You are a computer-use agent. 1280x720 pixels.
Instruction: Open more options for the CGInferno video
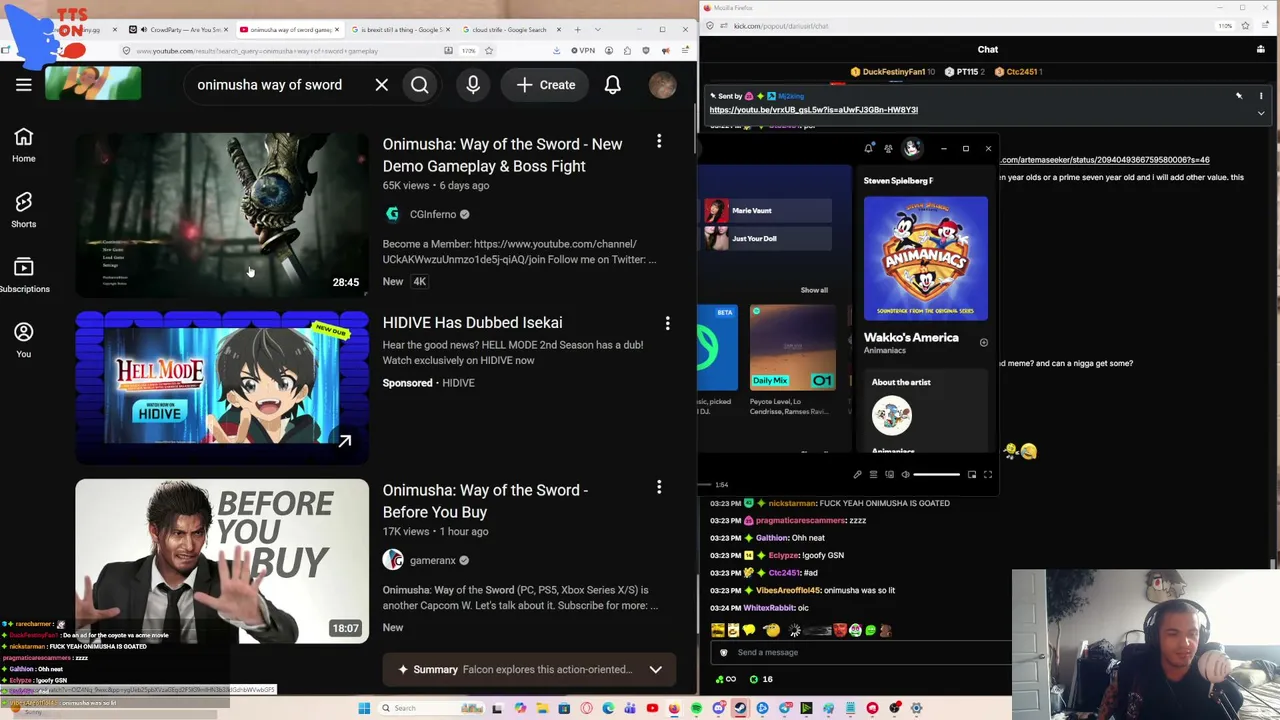[659, 142]
